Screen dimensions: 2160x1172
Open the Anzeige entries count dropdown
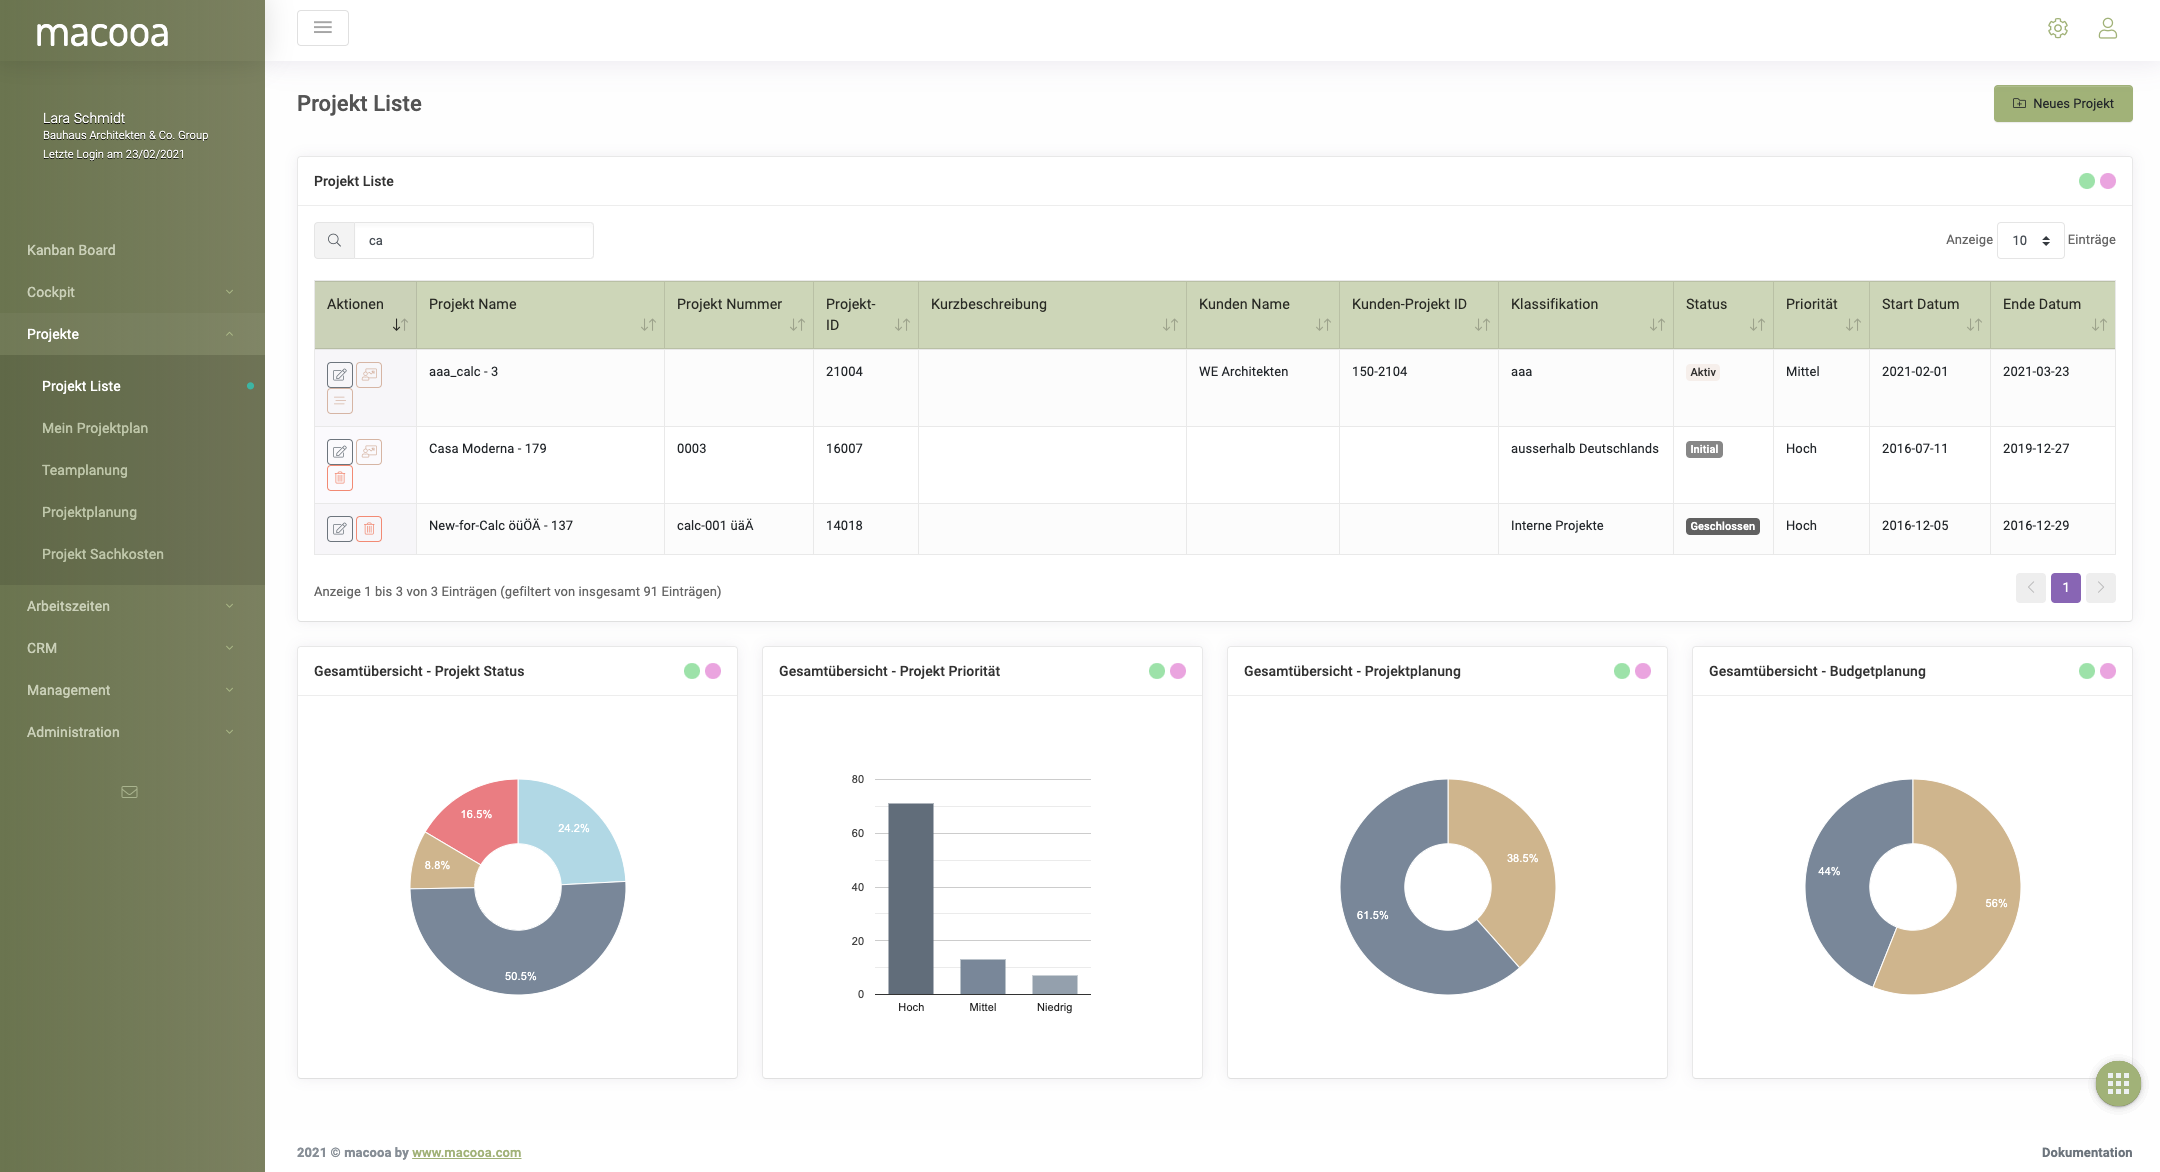click(x=2030, y=241)
